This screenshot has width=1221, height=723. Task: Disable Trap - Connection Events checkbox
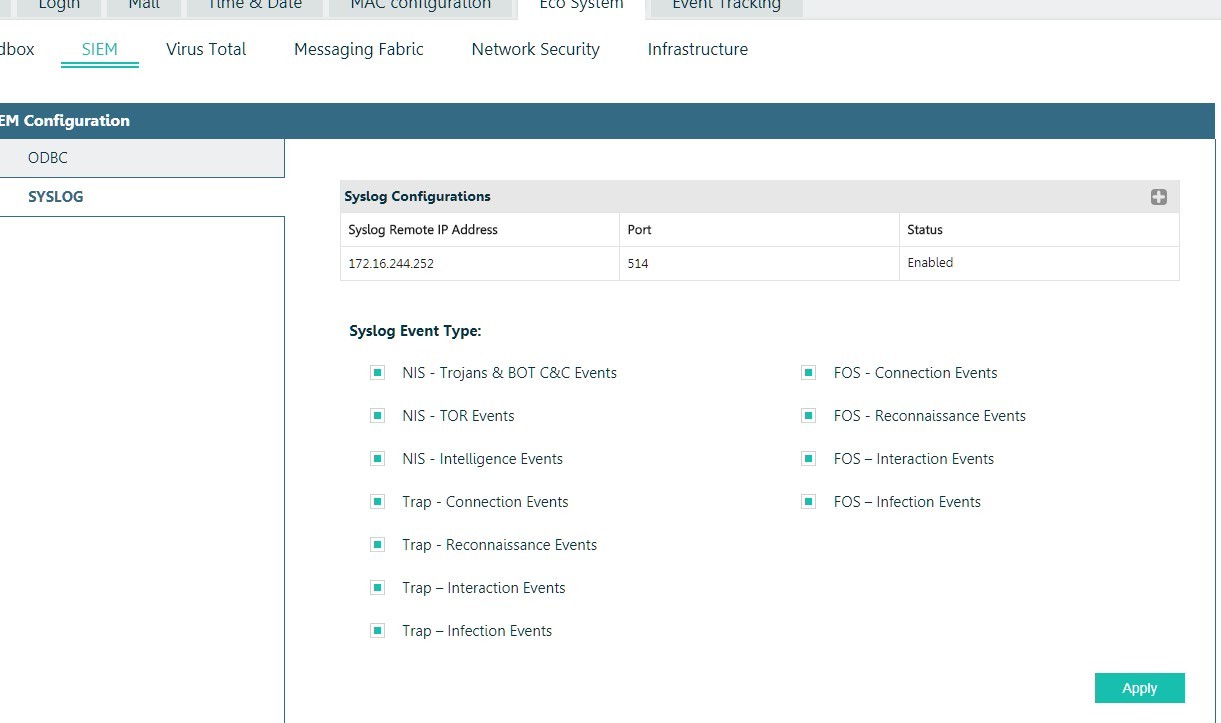(x=377, y=502)
